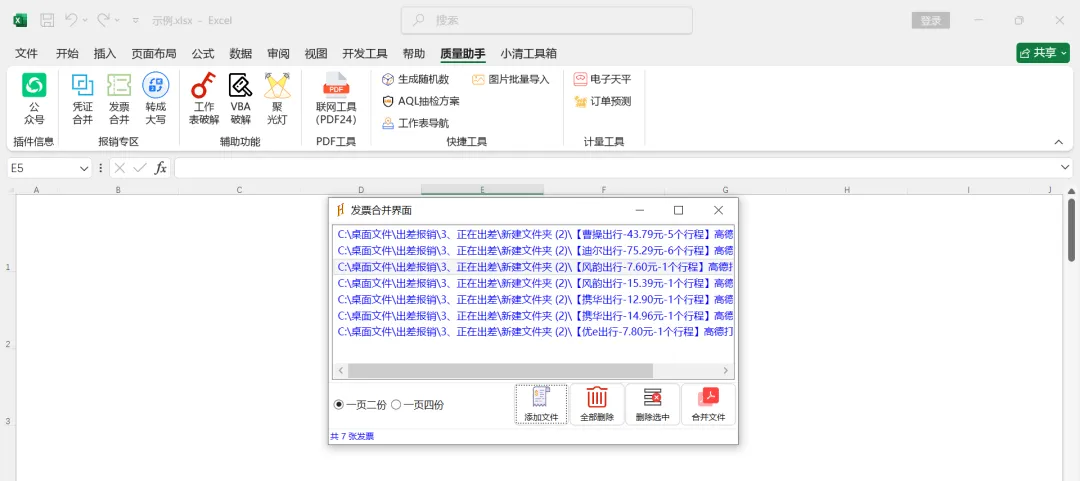Open the 公众号 plugin info icon
Viewport: 1080px width, 481px height.
pos(34,99)
